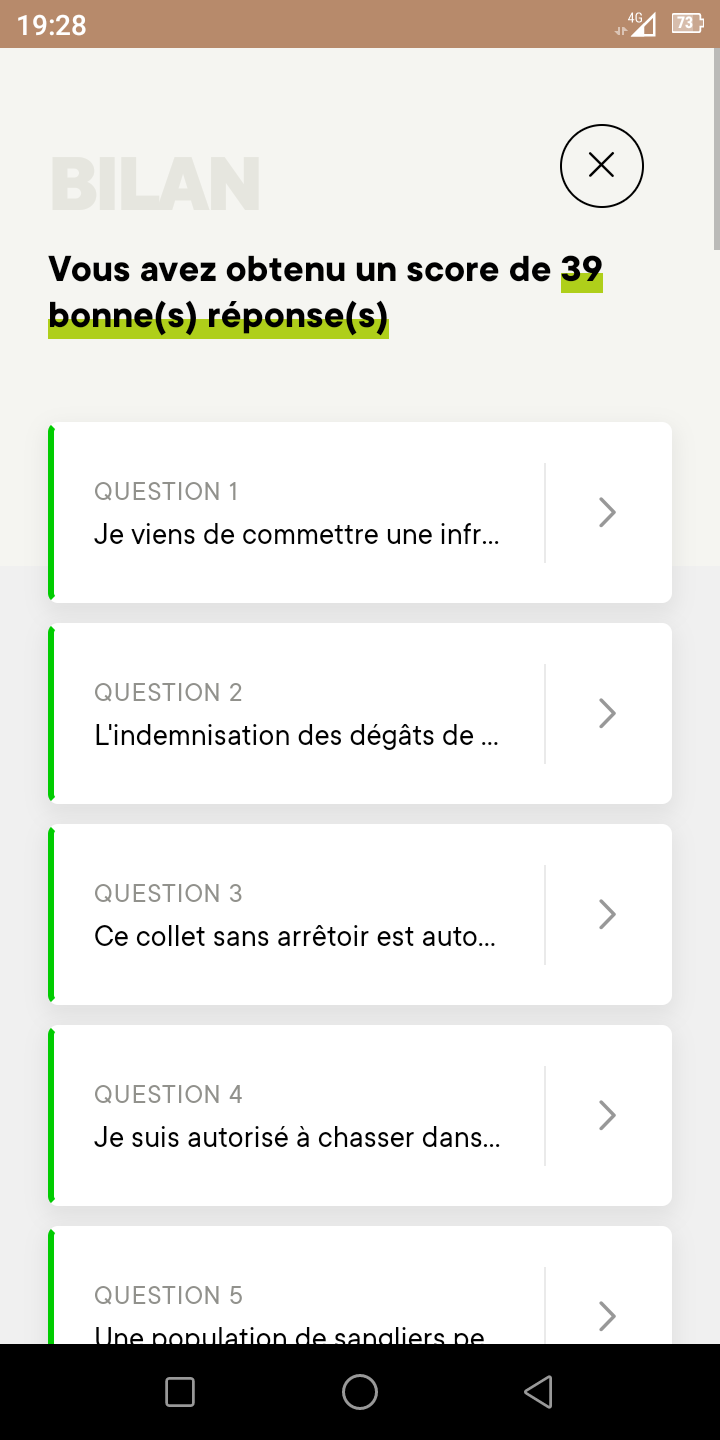Viewport: 720px width, 1440px height.
Task: Click the highlighted score of 39
Action: pyautogui.click(x=581, y=270)
